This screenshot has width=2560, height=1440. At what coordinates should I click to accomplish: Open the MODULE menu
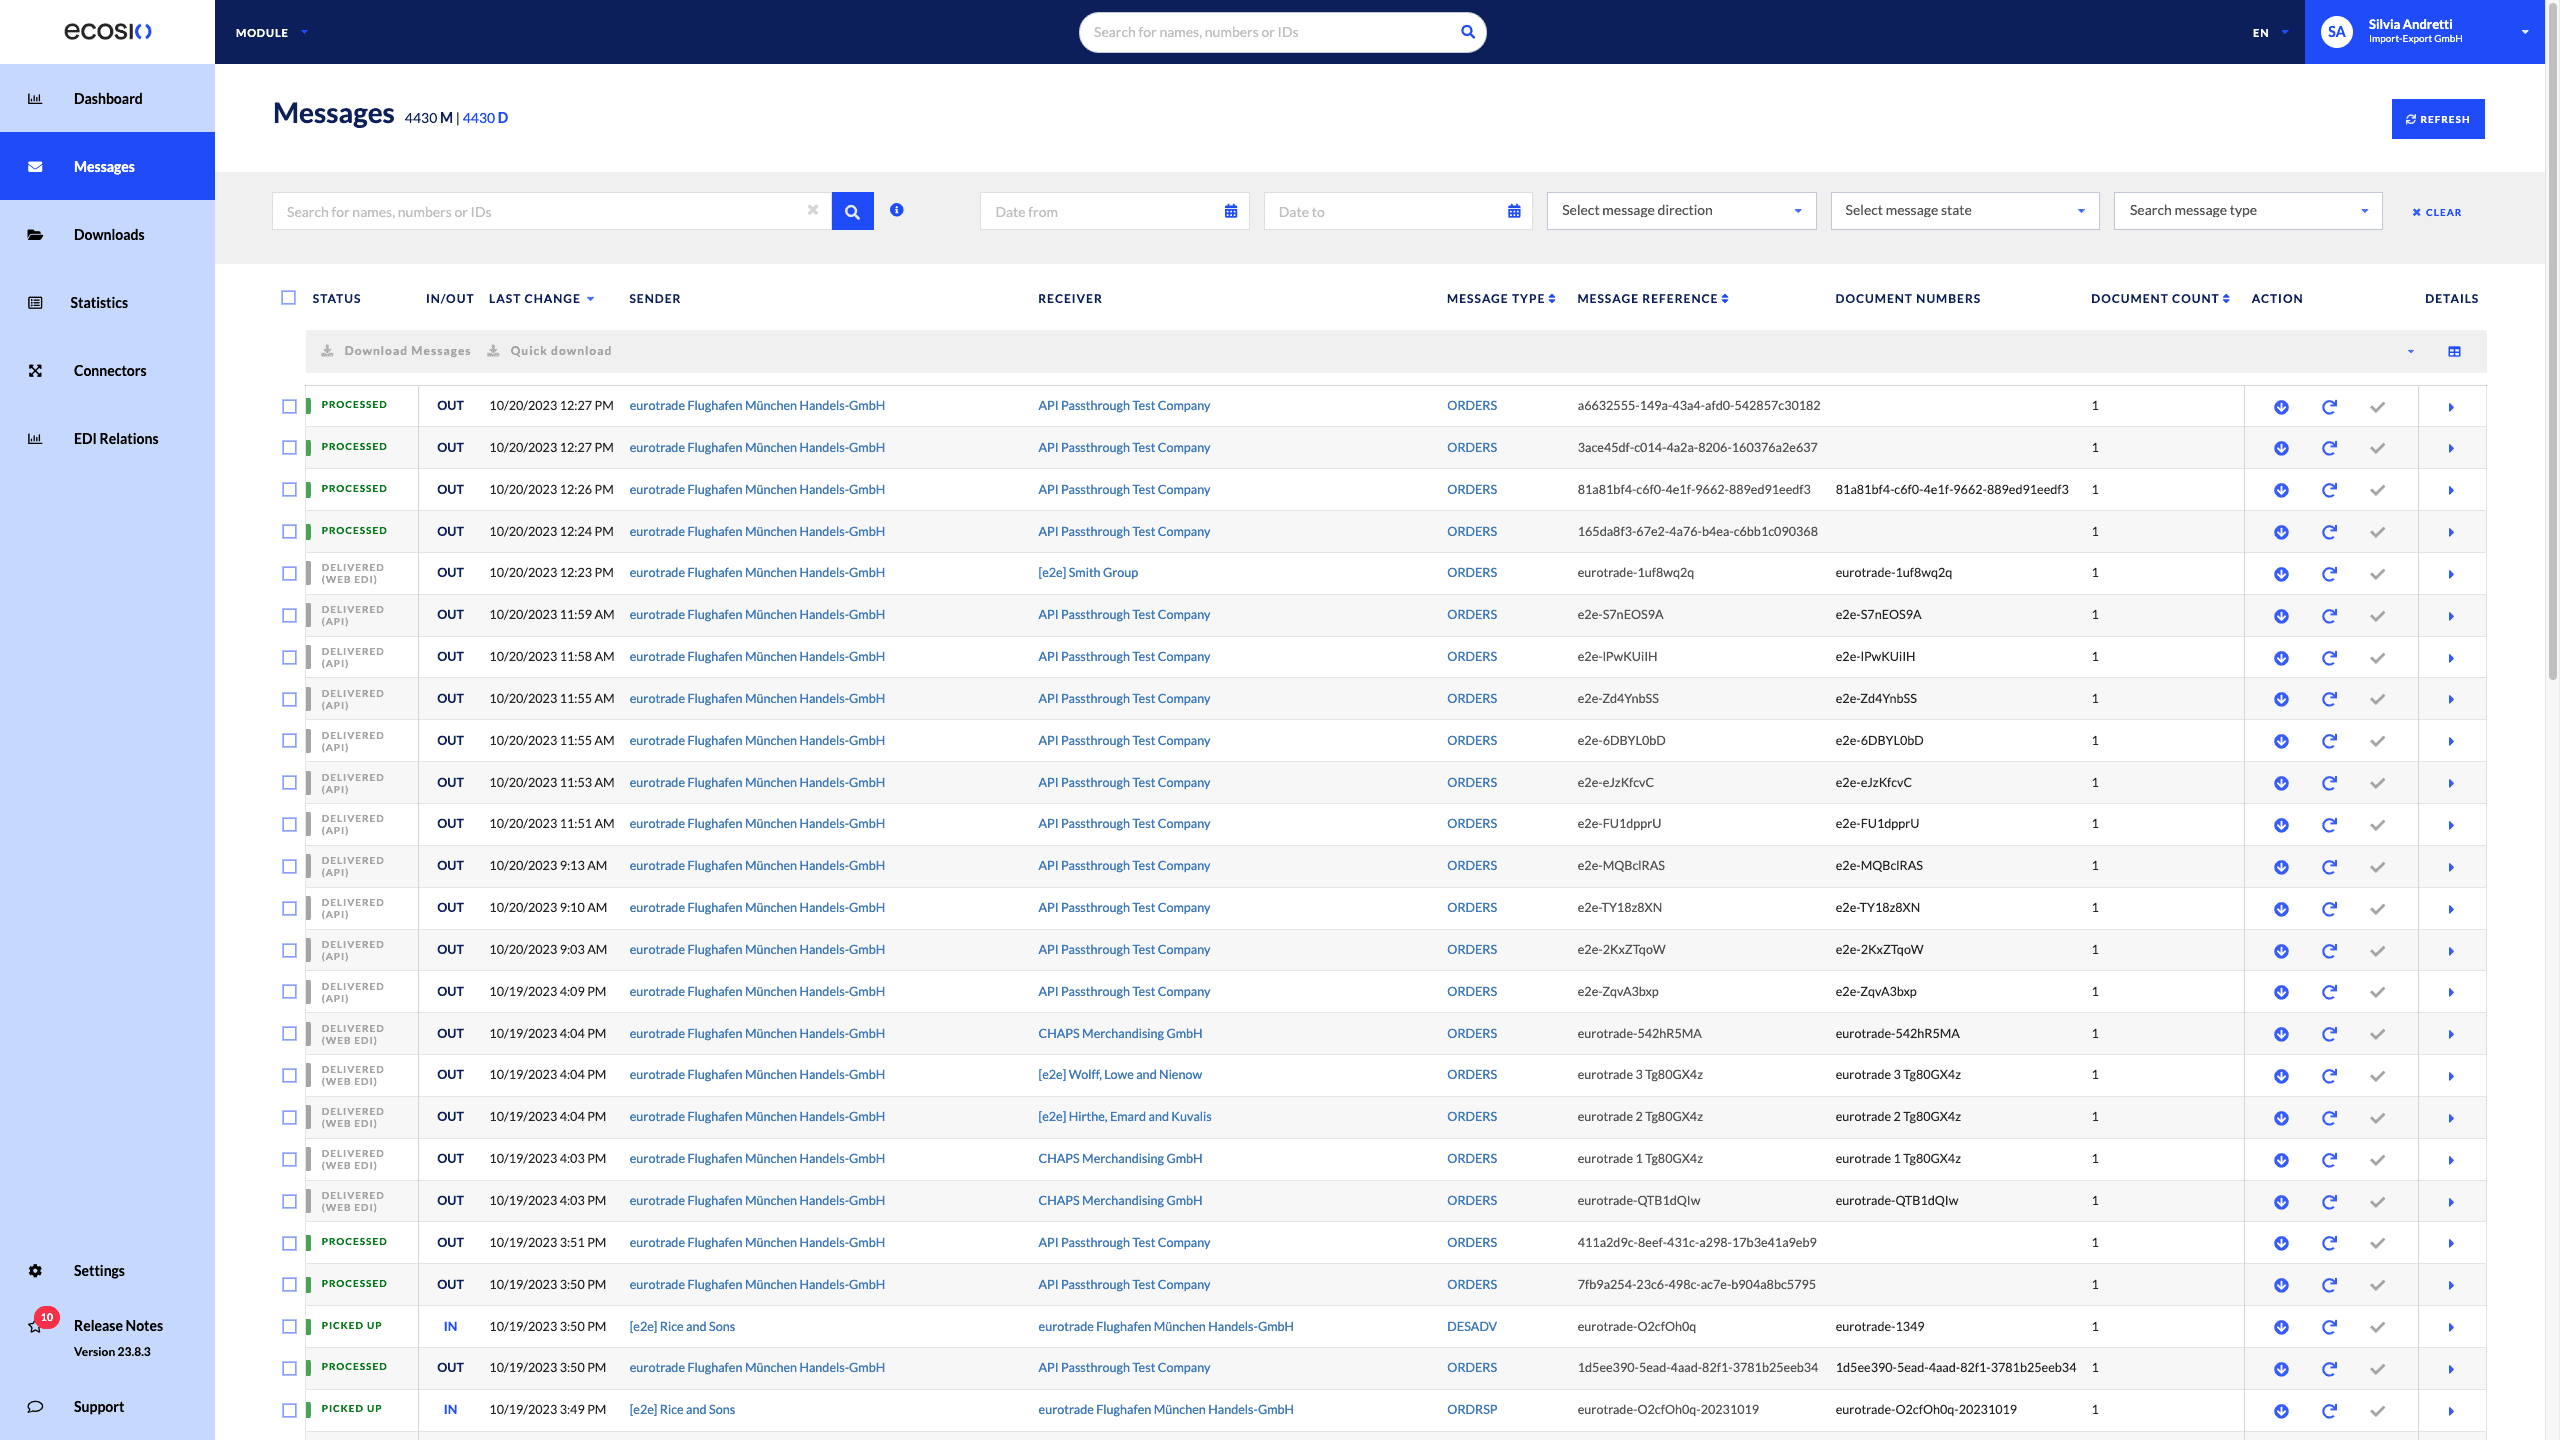tap(269, 32)
